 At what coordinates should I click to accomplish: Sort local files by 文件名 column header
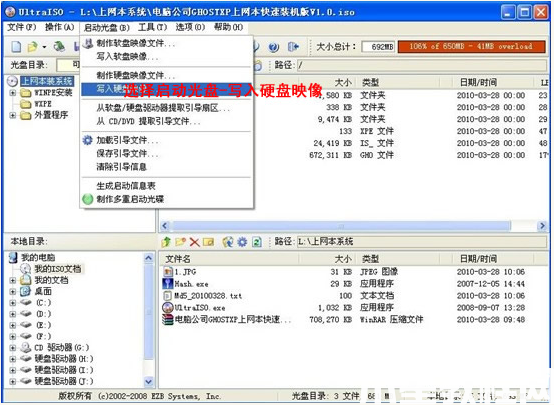pos(229,259)
